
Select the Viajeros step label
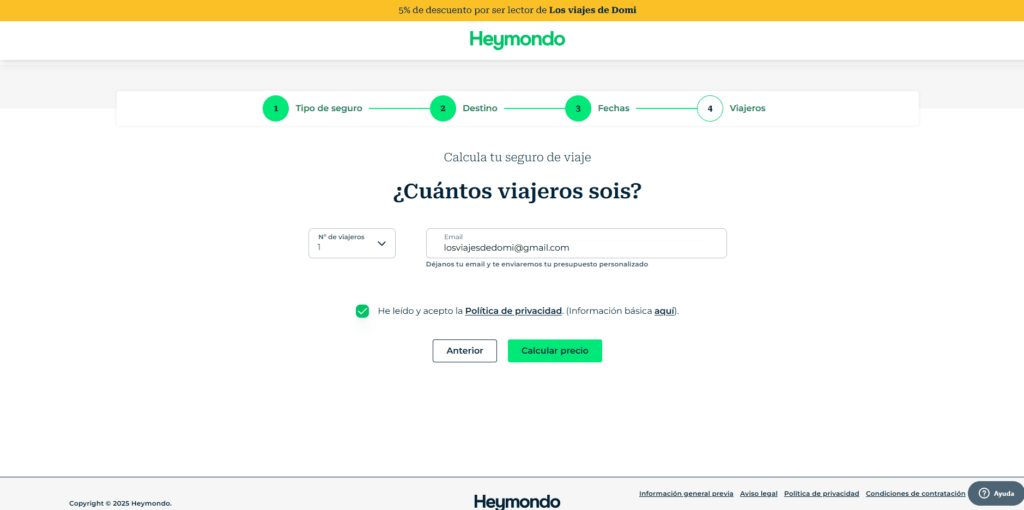tap(748, 108)
